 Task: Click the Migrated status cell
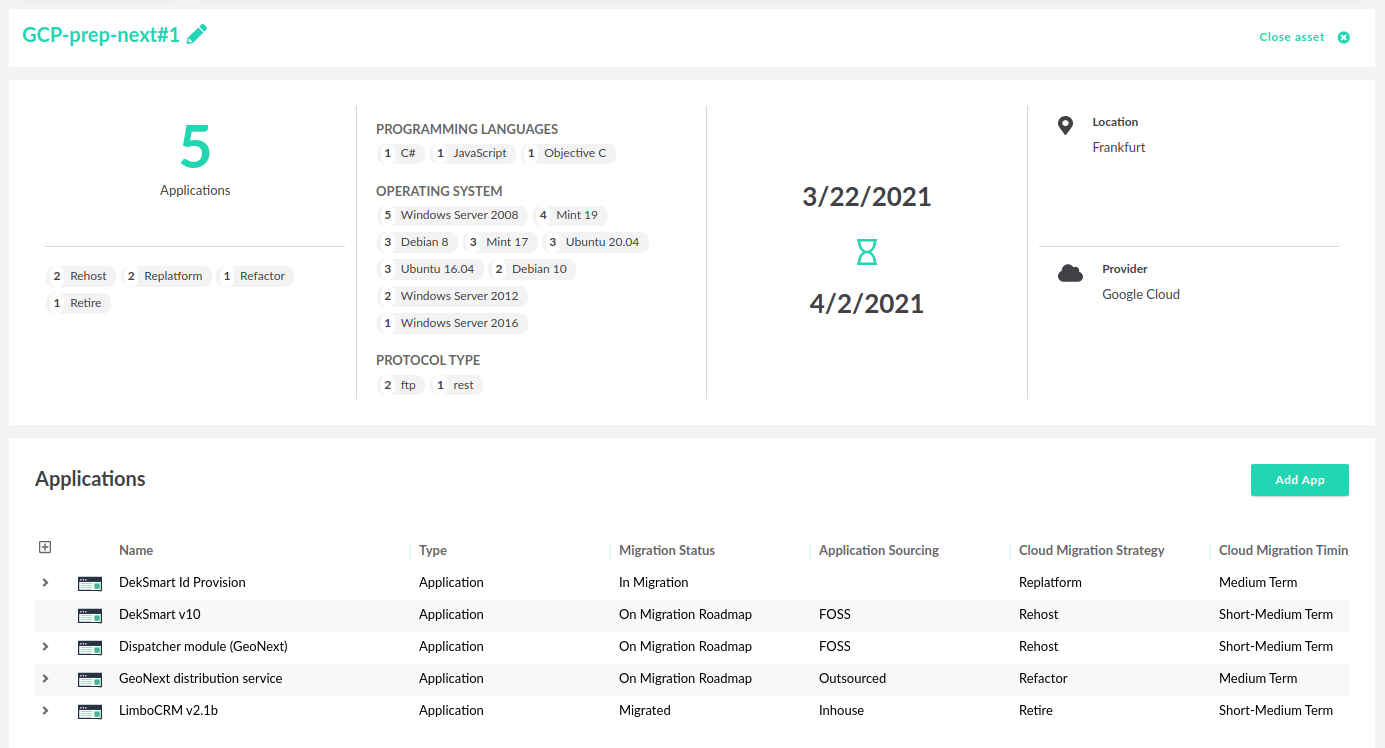tap(645, 710)
